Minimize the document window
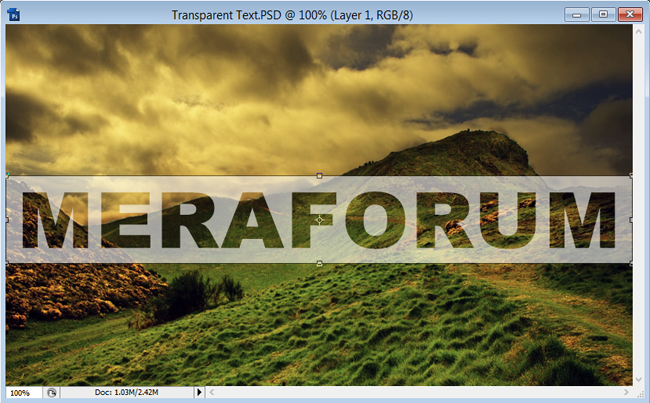The image size is (650, 403). [577, 14]
